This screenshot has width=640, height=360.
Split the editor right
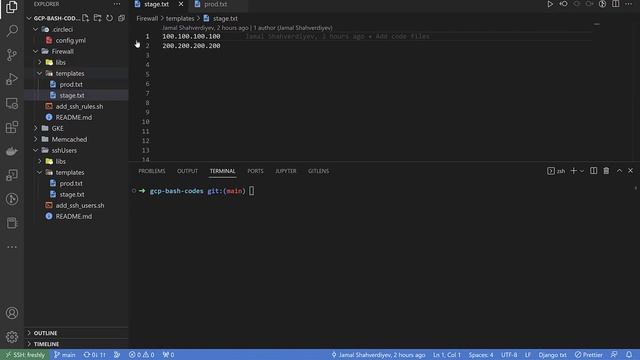coord(616,4)
